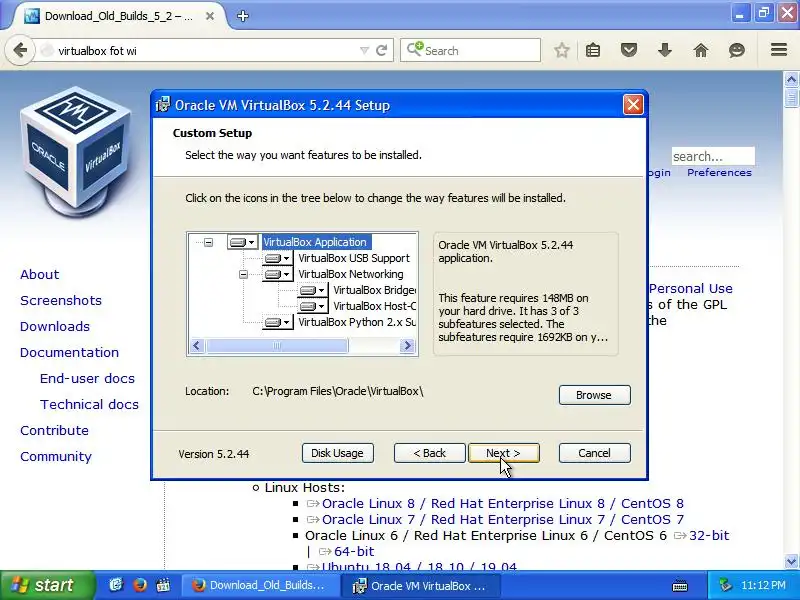Click the website search field
The height and width of the screenshot is (600, 800).
[713, 156]
